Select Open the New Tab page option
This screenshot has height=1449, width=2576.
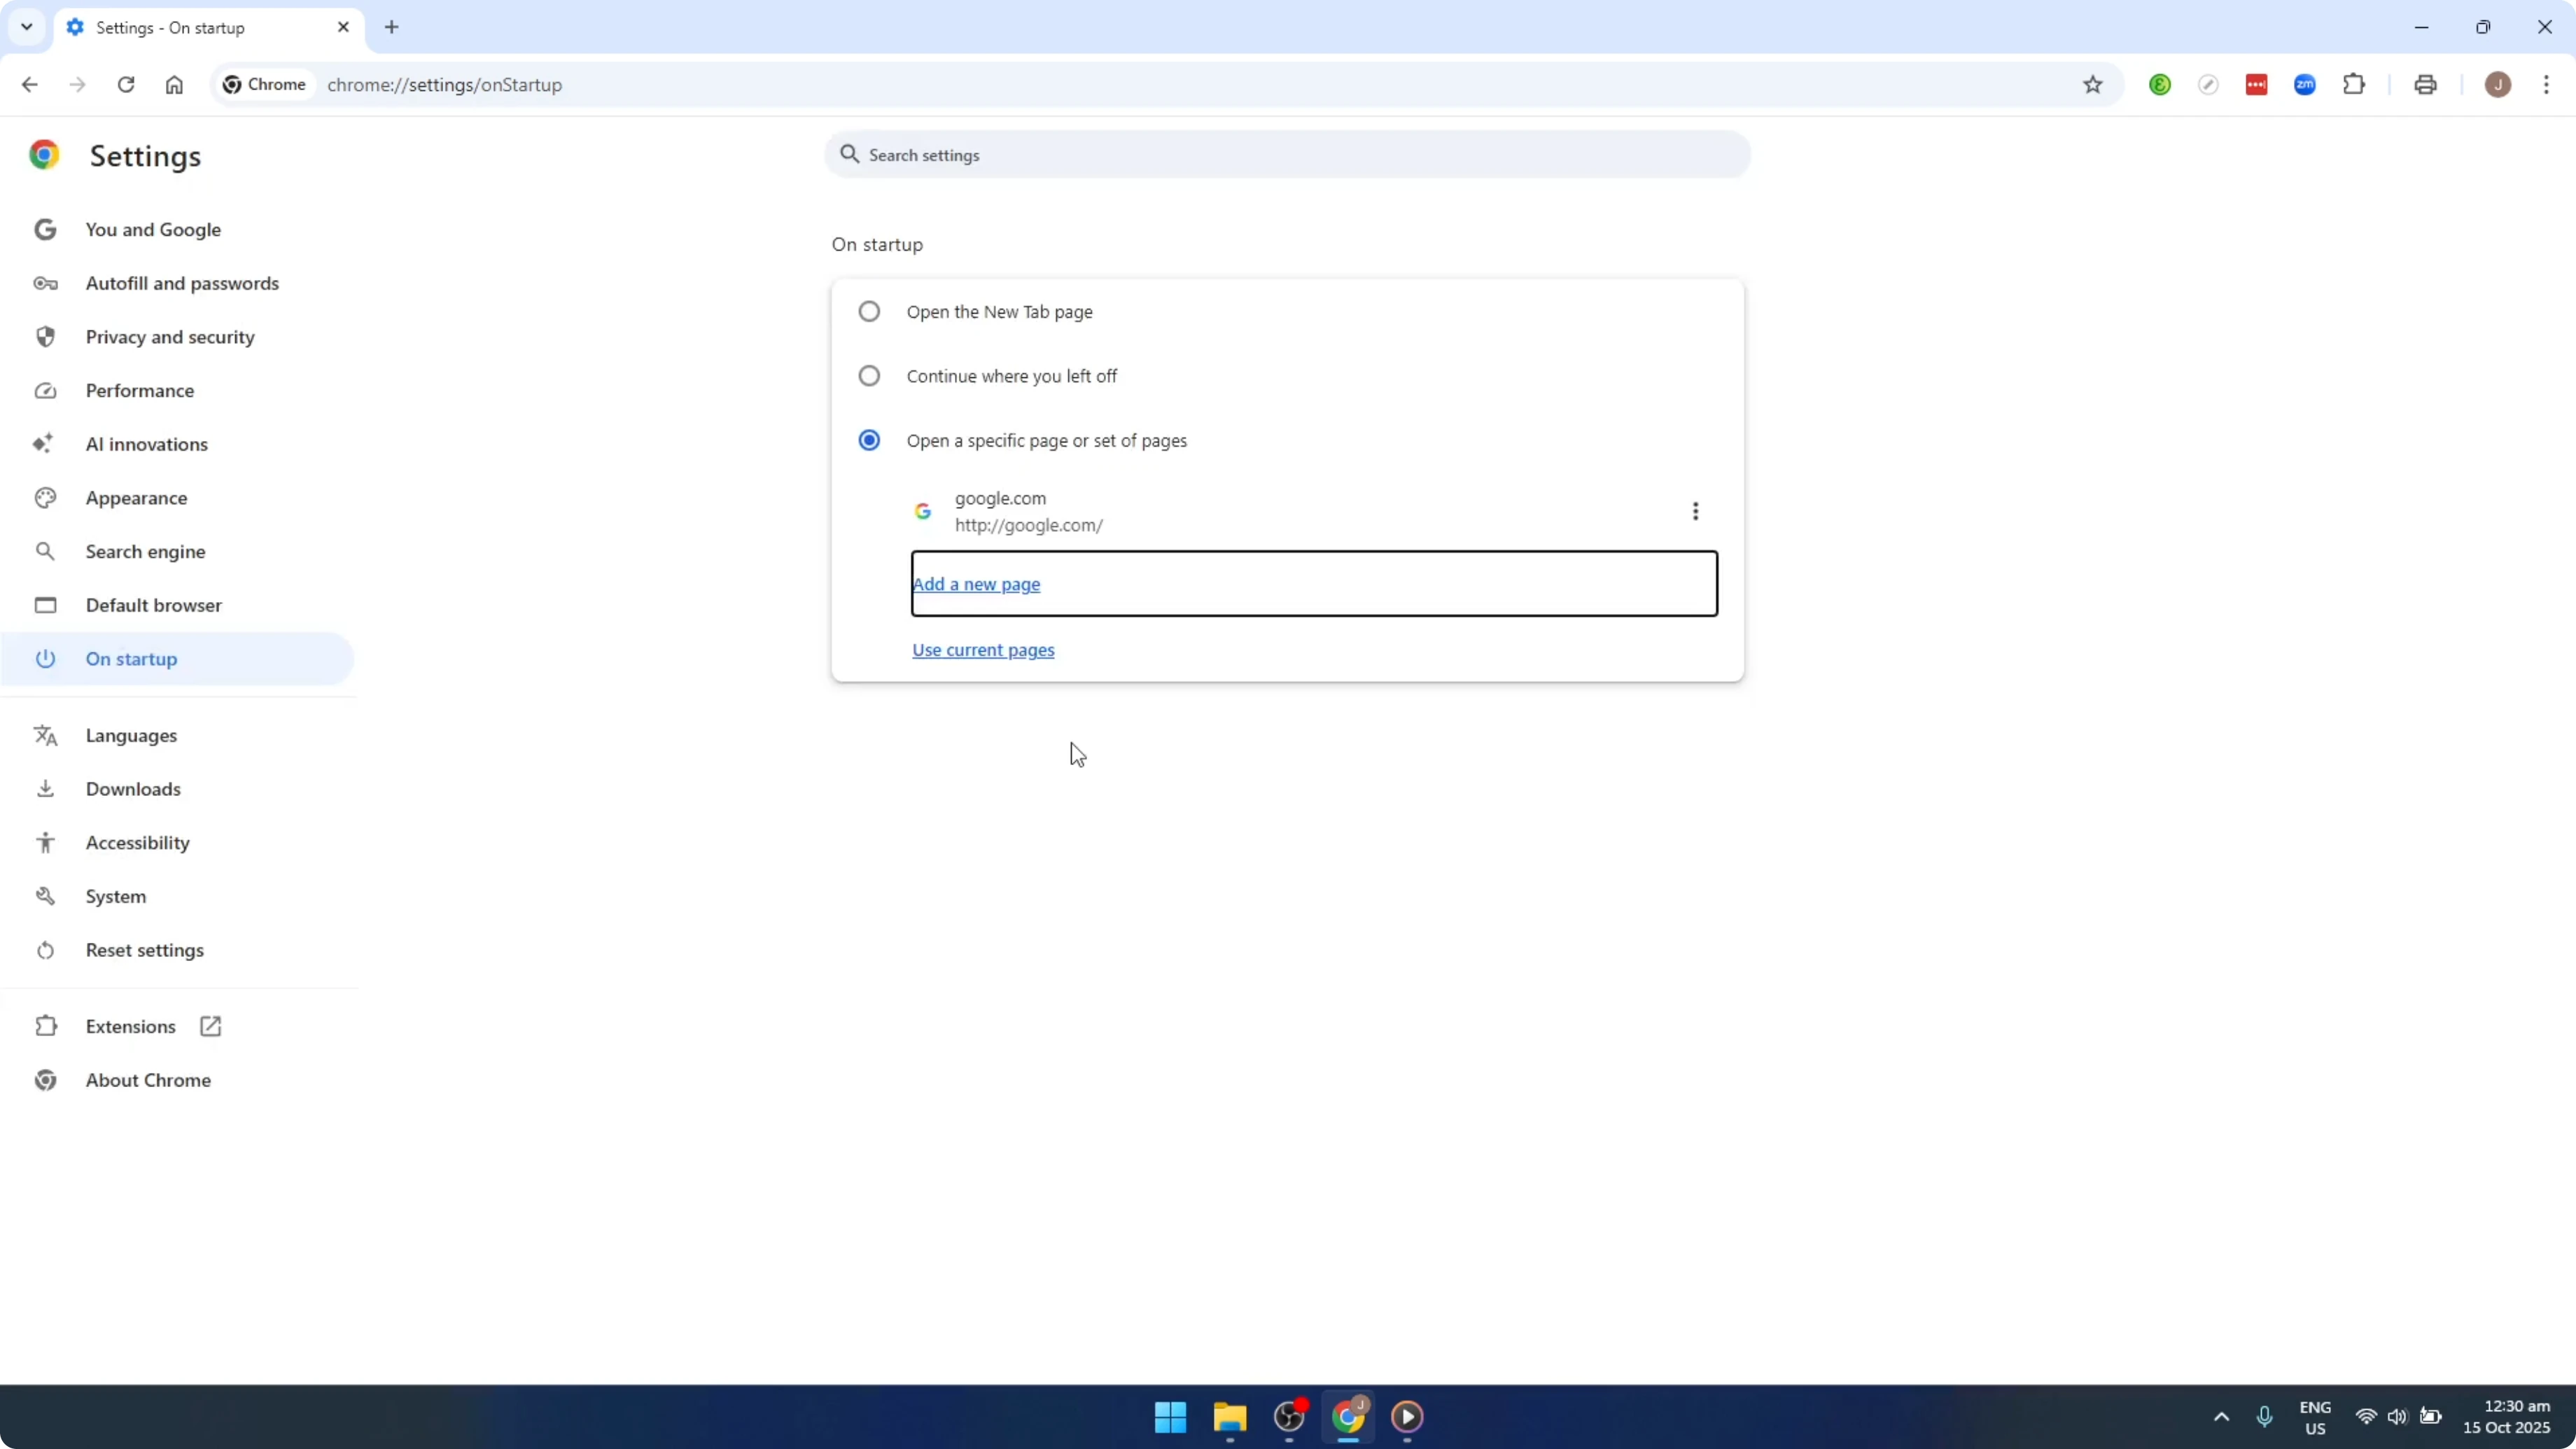point(869,311)
